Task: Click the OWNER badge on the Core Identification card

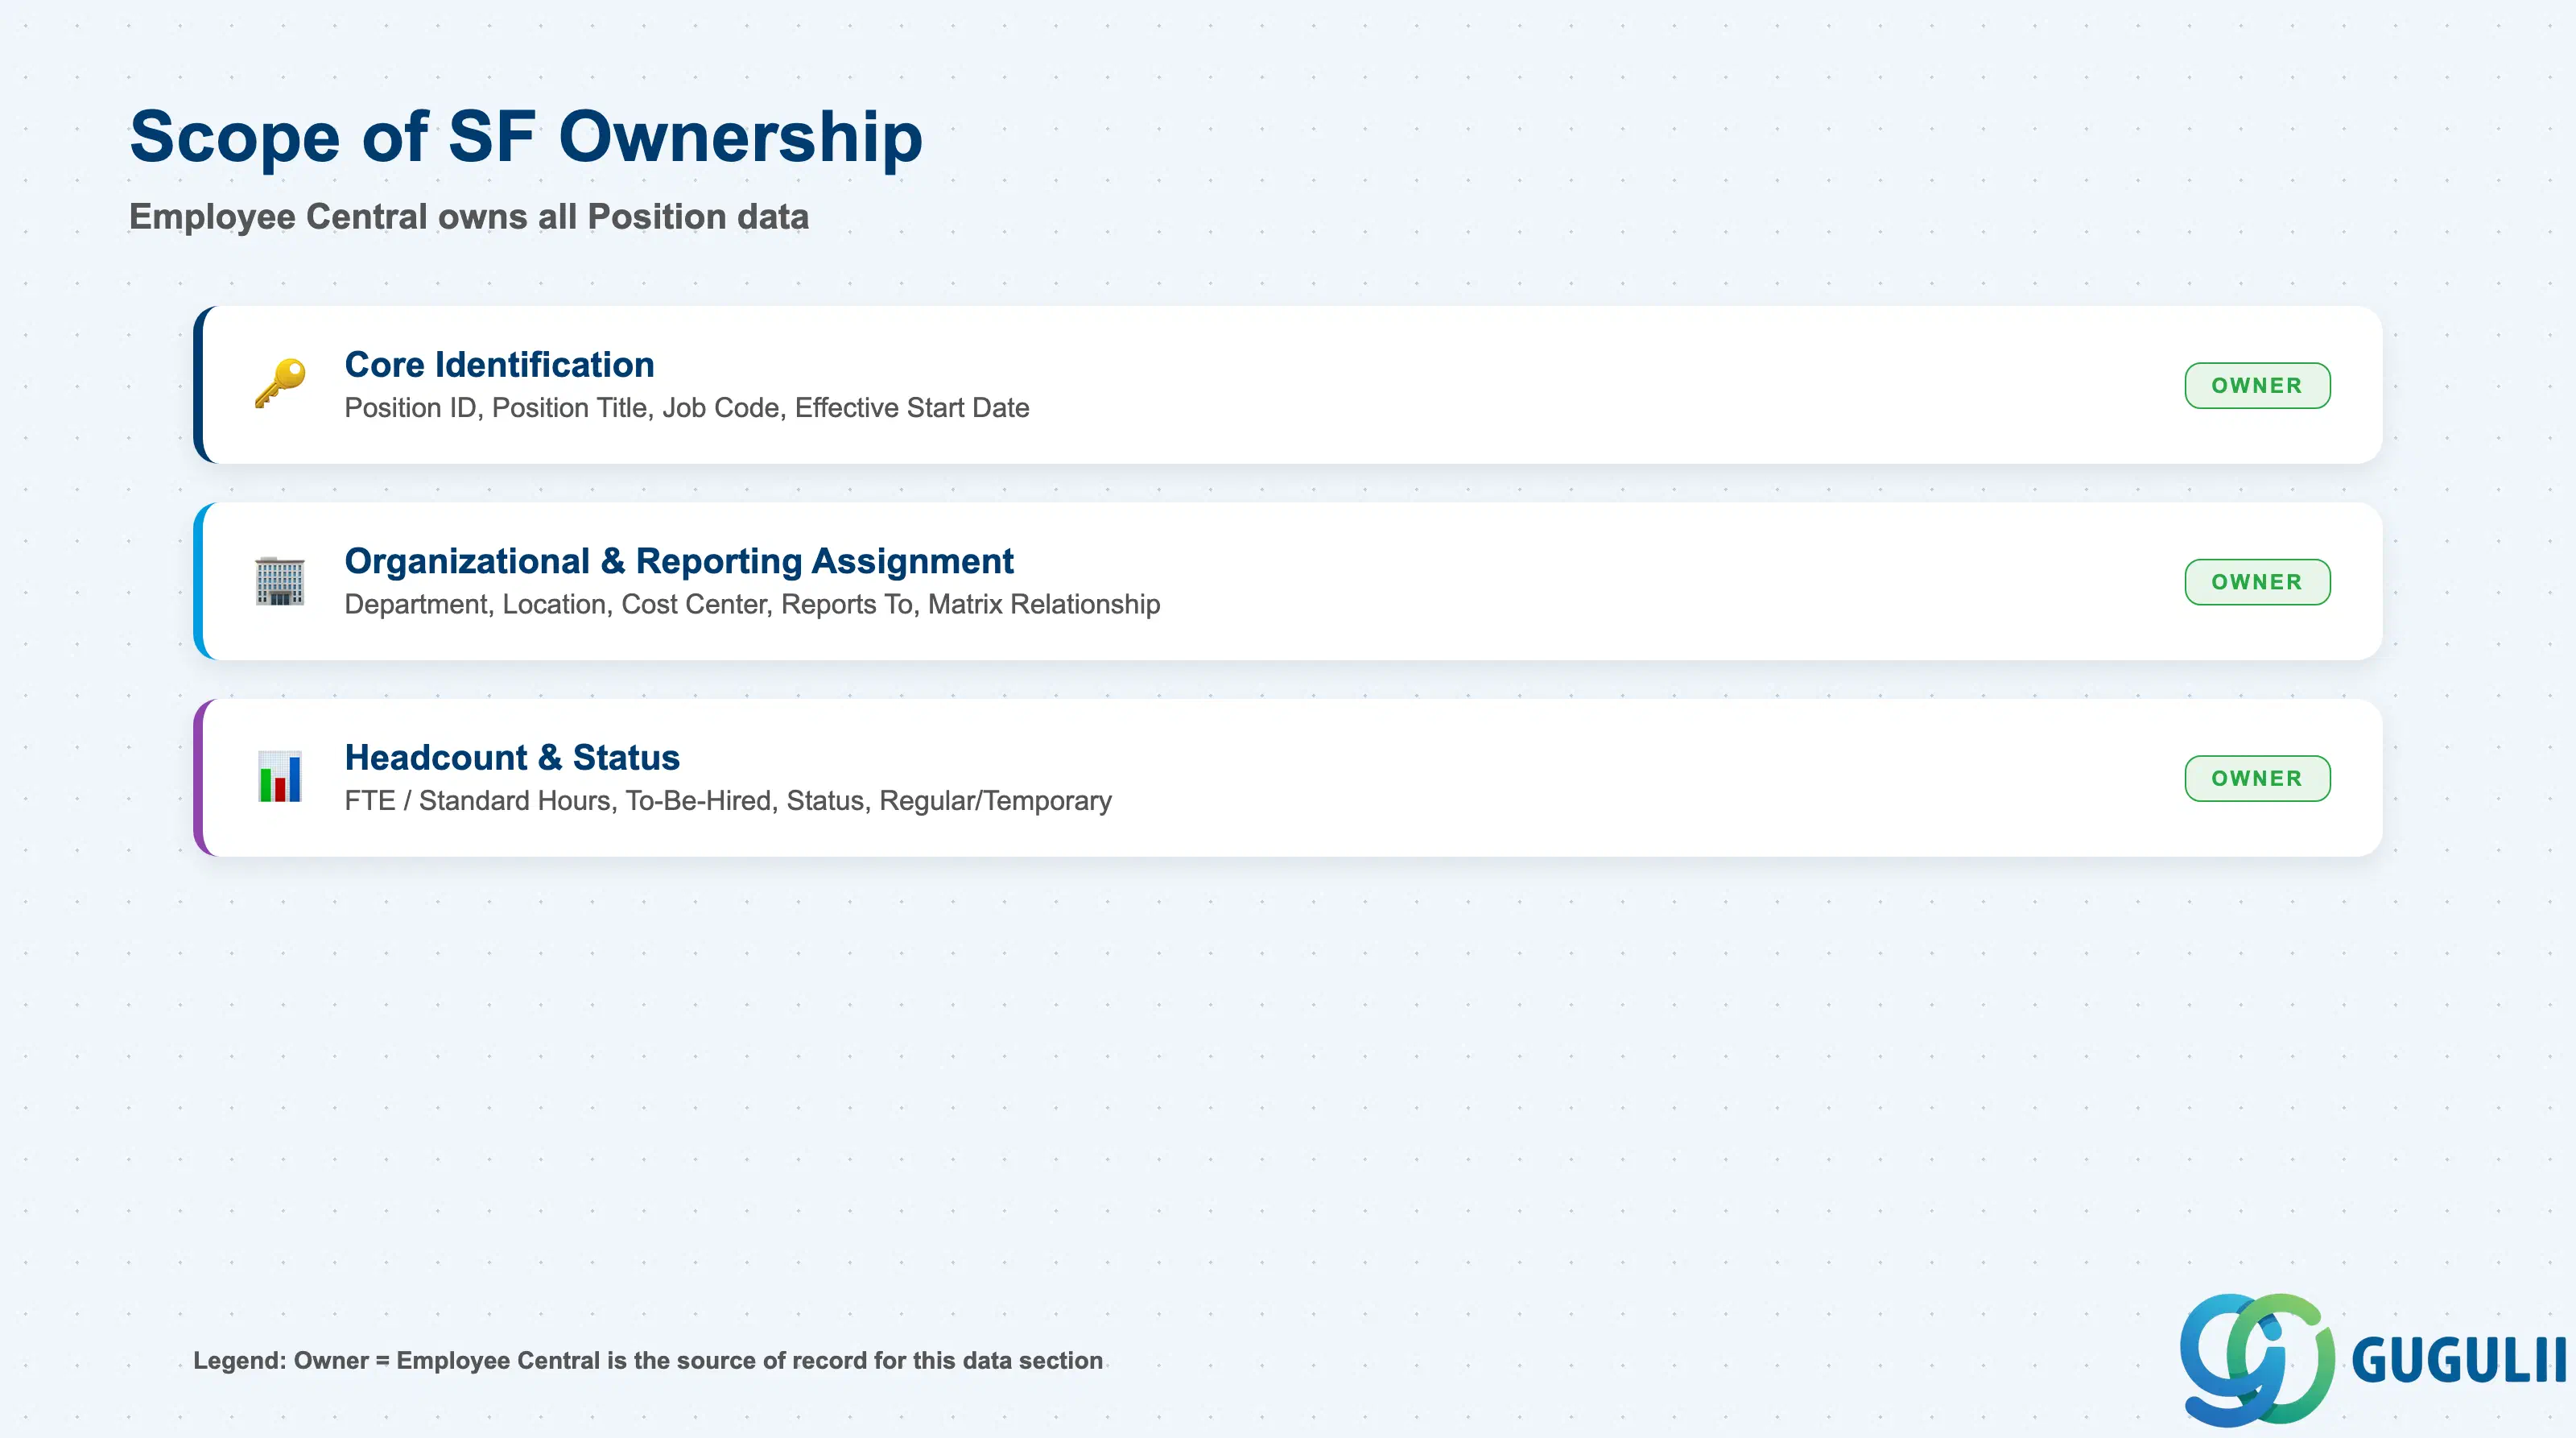Action: (x=2257, y=386)
